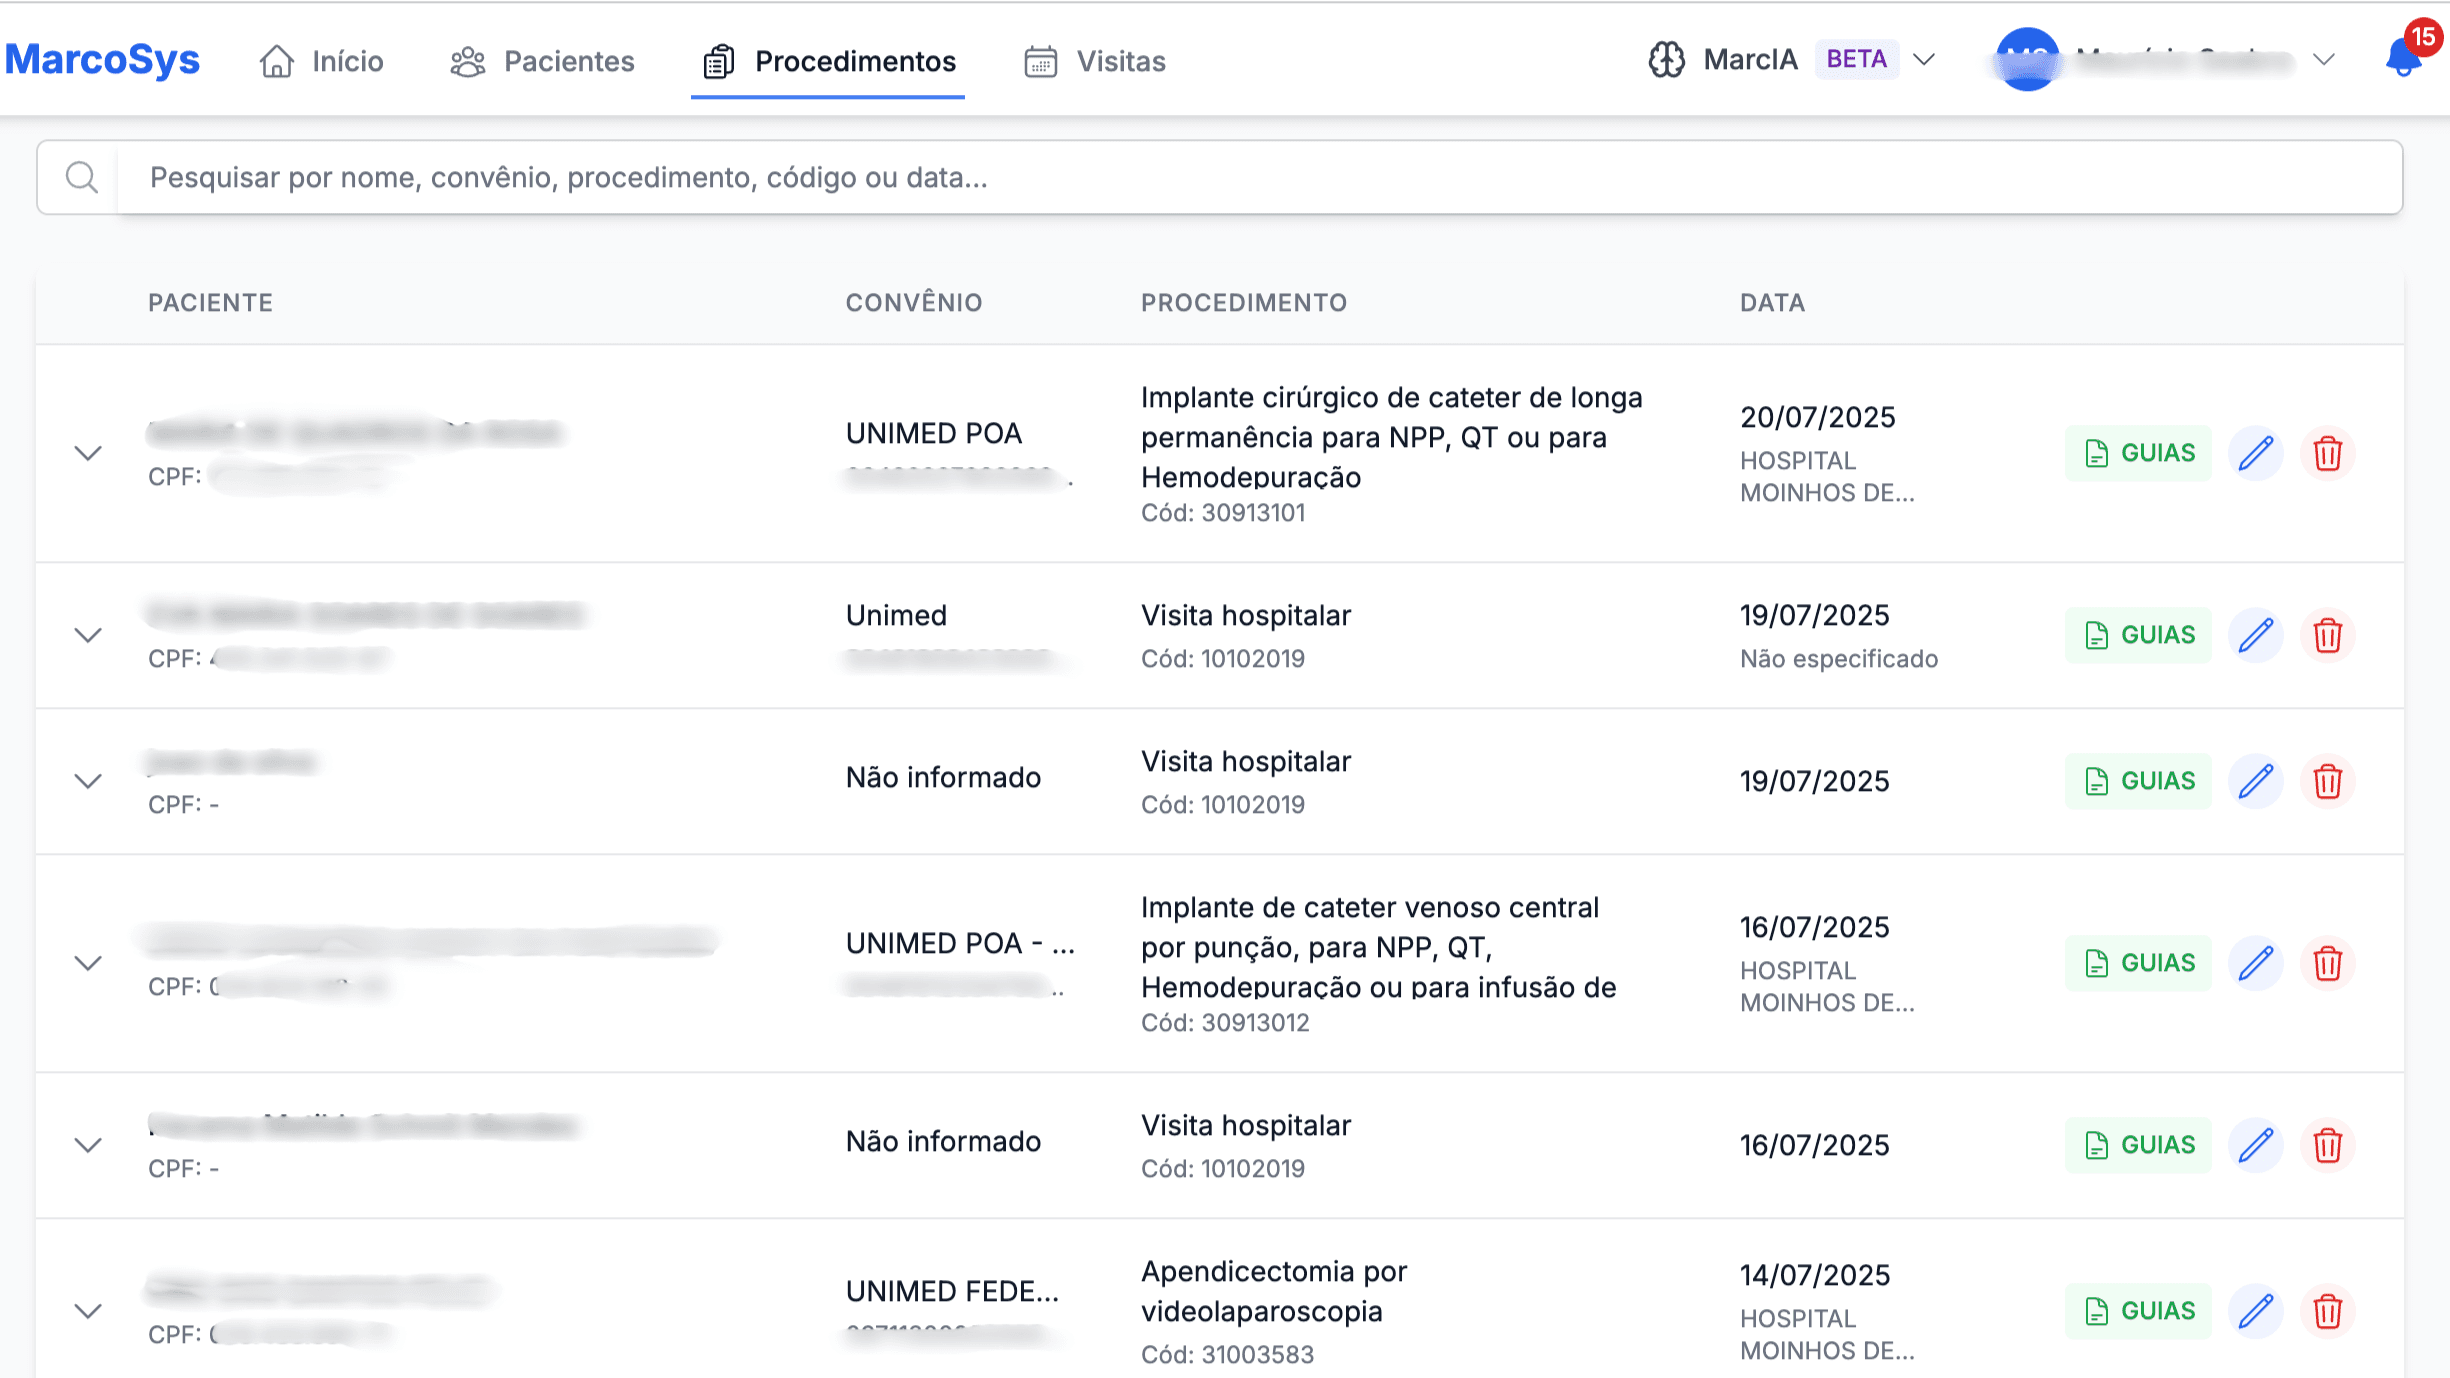Click the MarcoSys logo
The width and height of the screenshot is (2450, 1378).
(x=103, y=58)
